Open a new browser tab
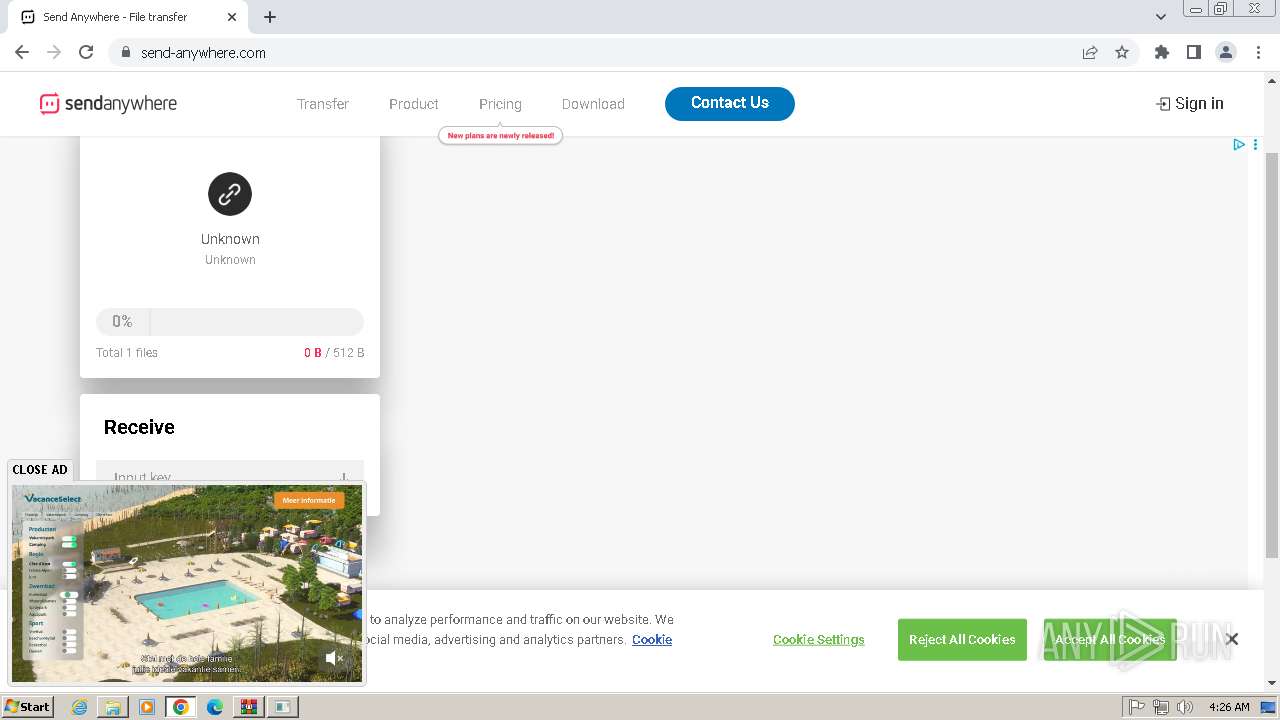The image size is (1280, 720). tap(270, 17)
